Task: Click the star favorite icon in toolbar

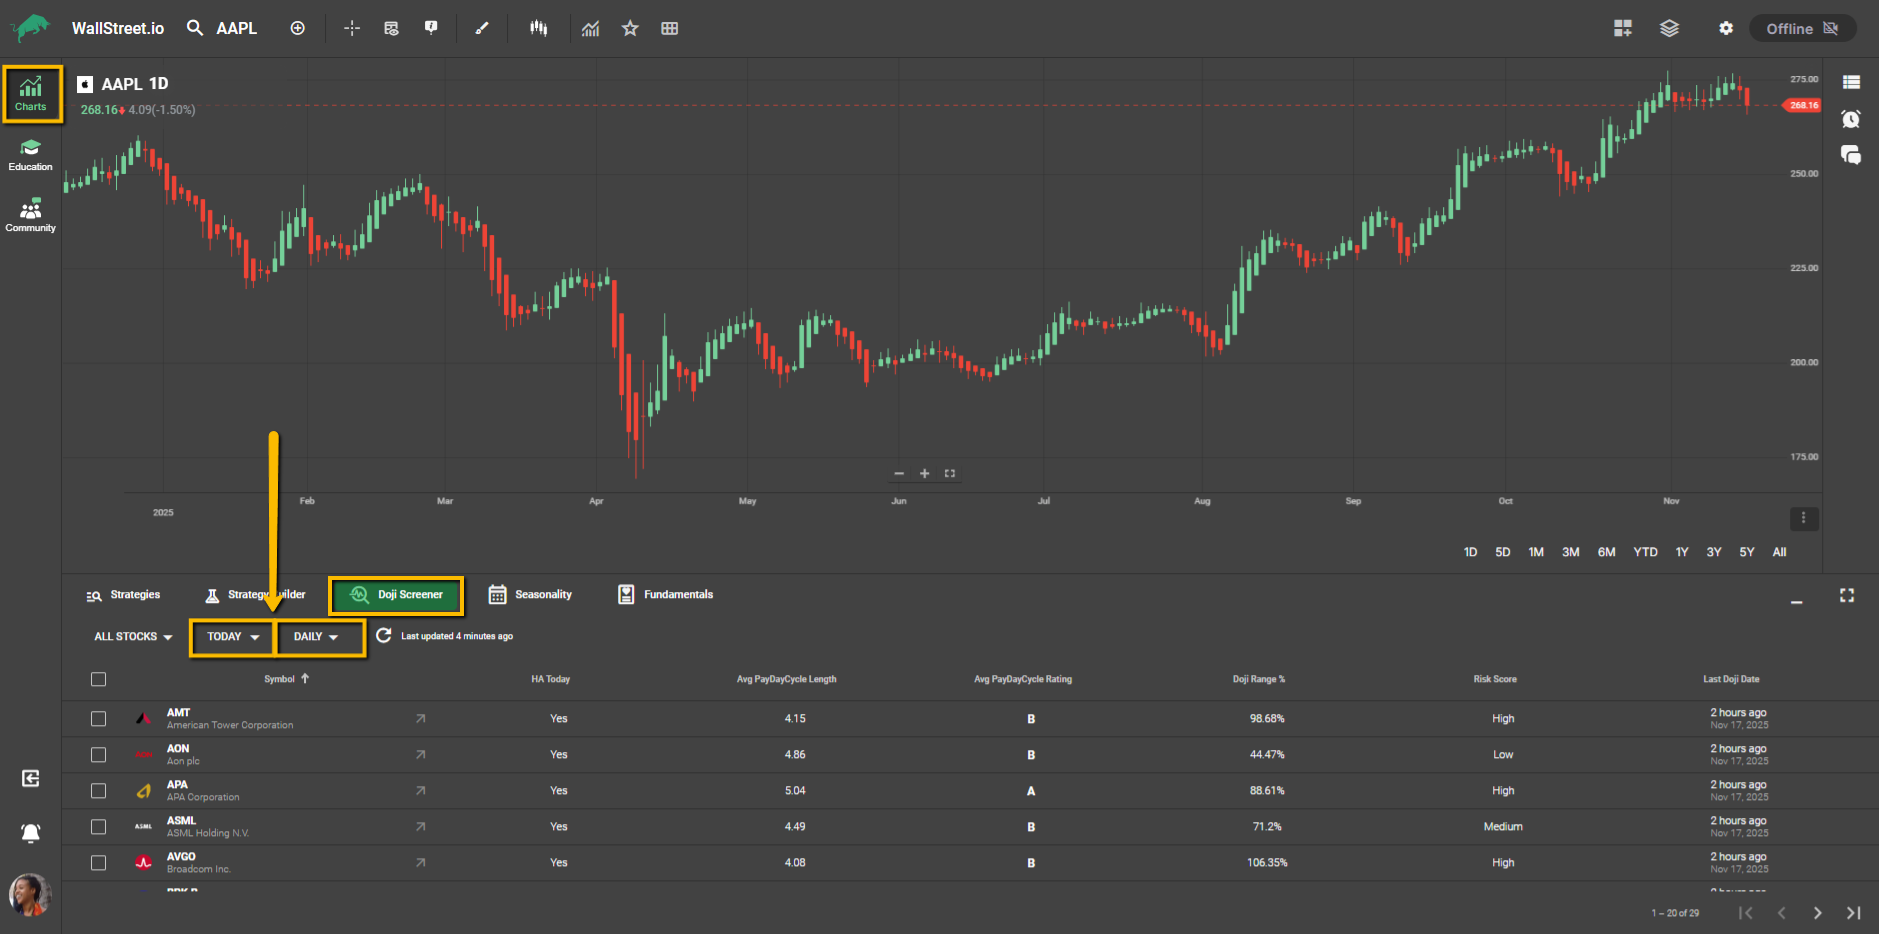Action: point(630,29)
